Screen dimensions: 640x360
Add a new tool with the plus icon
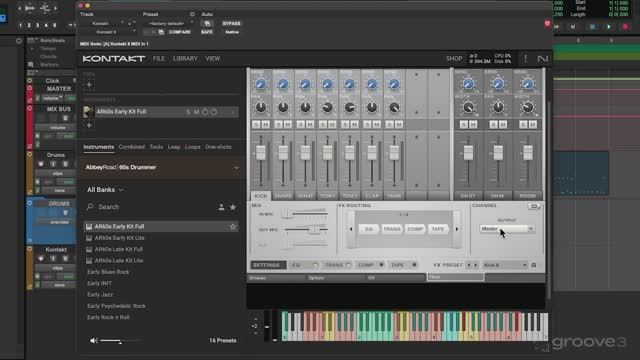89,84
